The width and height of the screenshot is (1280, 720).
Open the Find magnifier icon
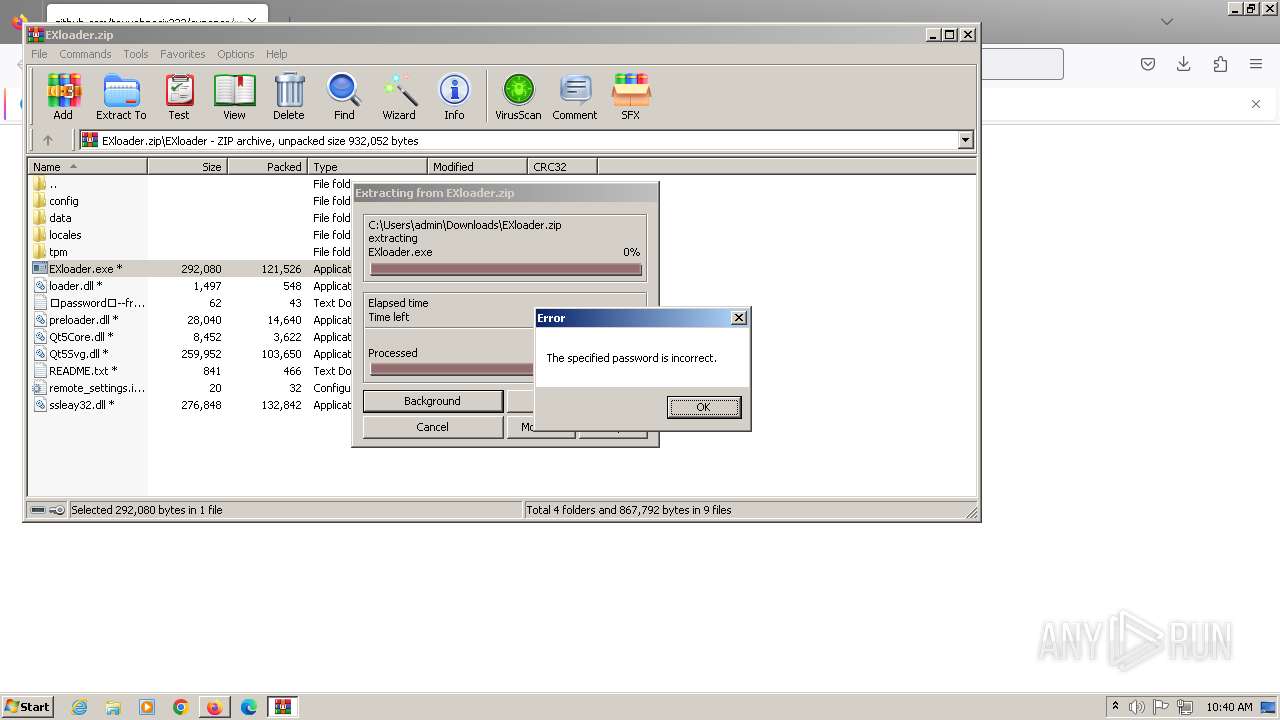[x=344, y=97]
